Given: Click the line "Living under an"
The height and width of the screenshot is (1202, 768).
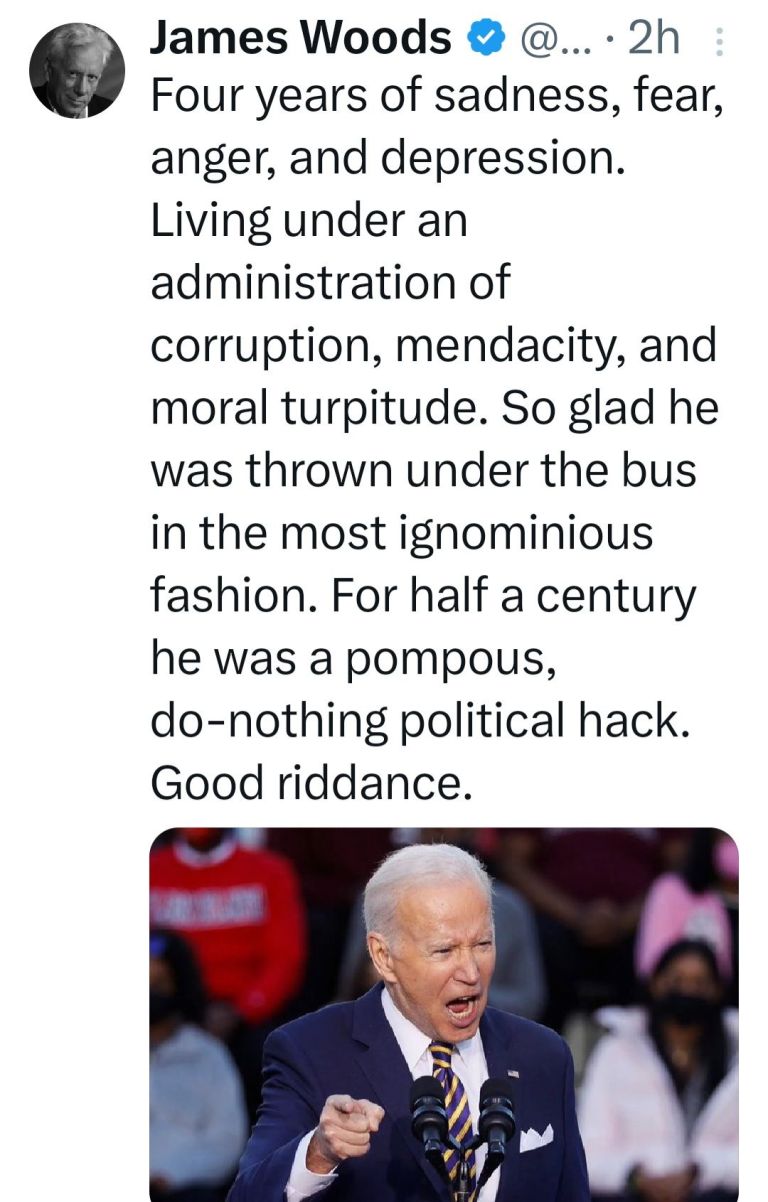Looking at the screenshot, I should (309, 222).
